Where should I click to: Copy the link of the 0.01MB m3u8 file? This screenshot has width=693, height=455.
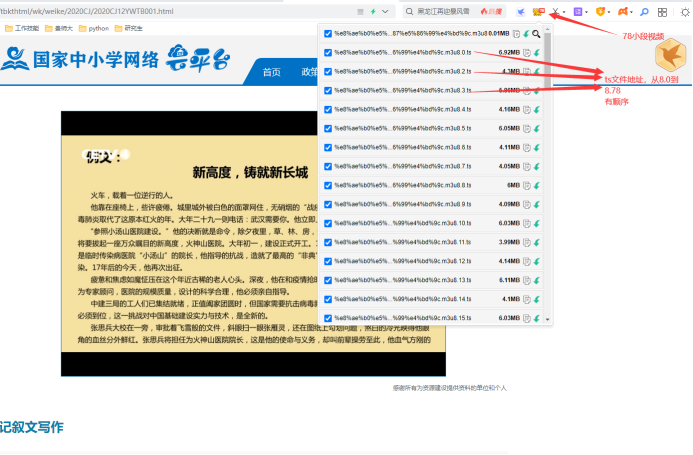(516, 34)
